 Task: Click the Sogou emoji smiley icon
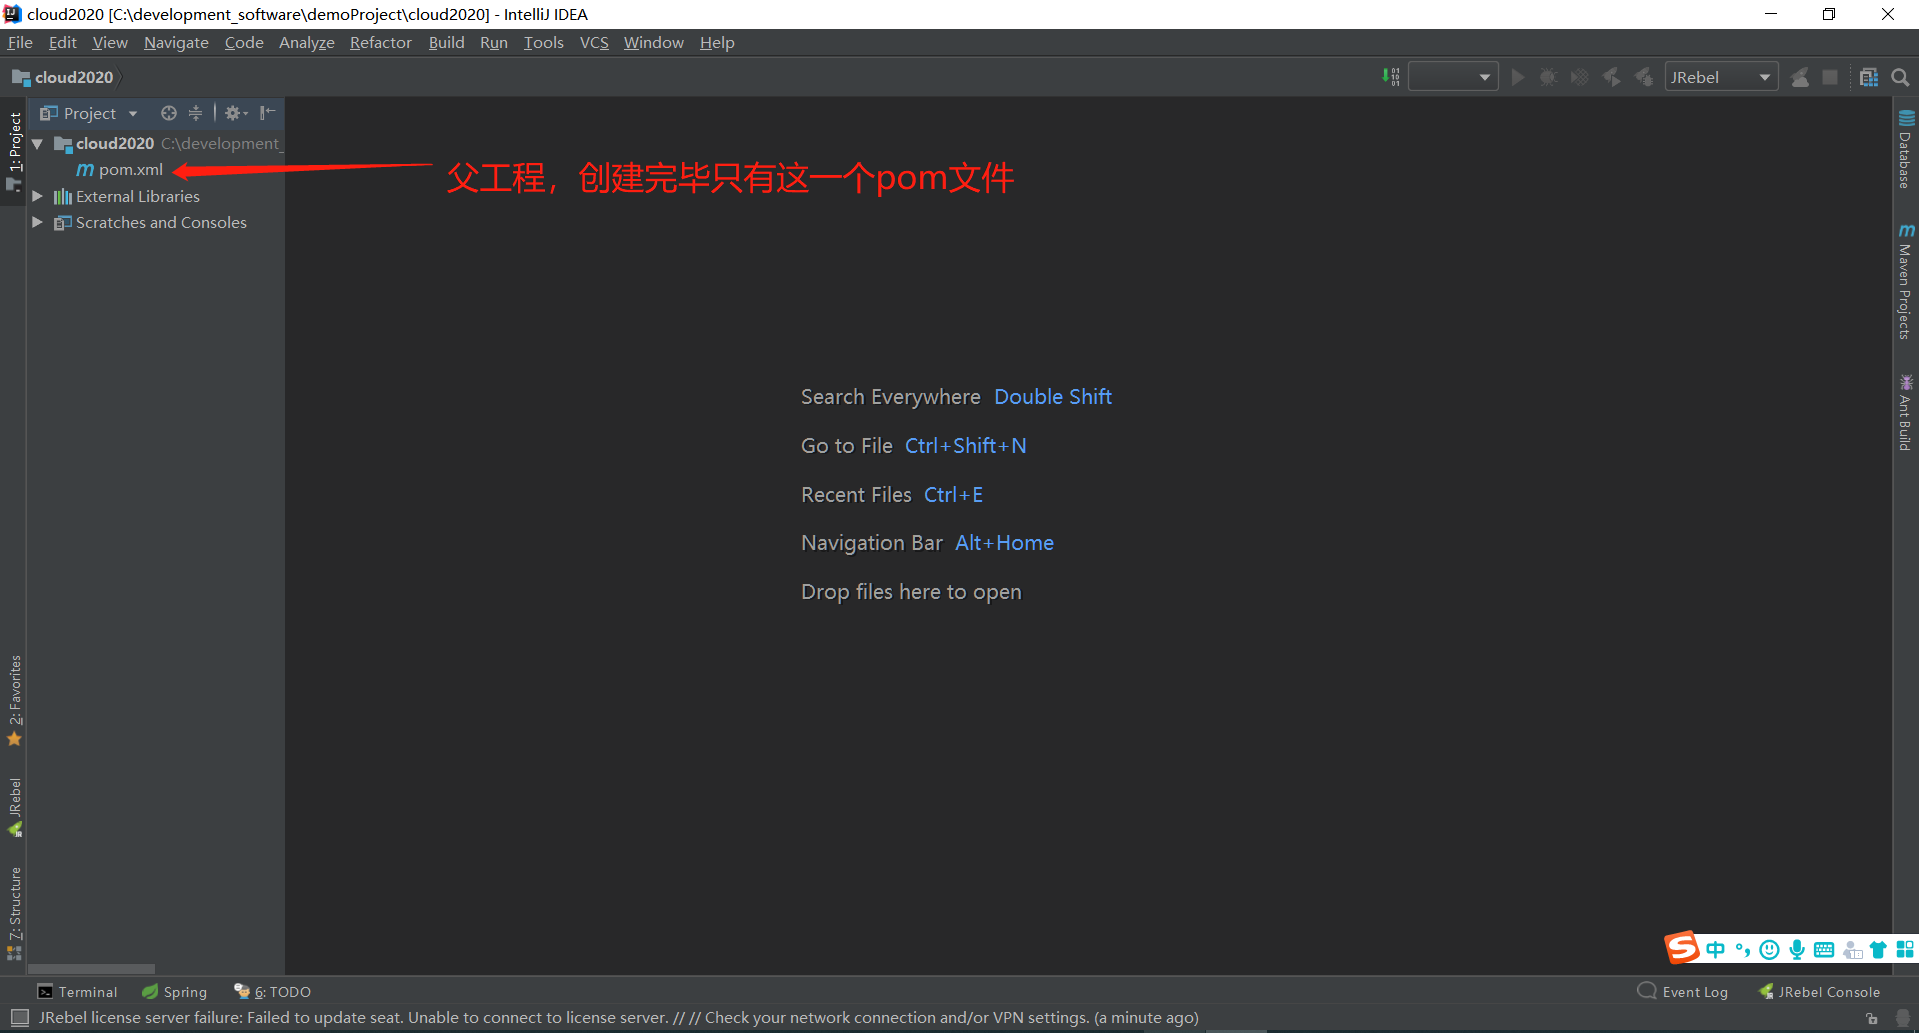point(1769,950)
